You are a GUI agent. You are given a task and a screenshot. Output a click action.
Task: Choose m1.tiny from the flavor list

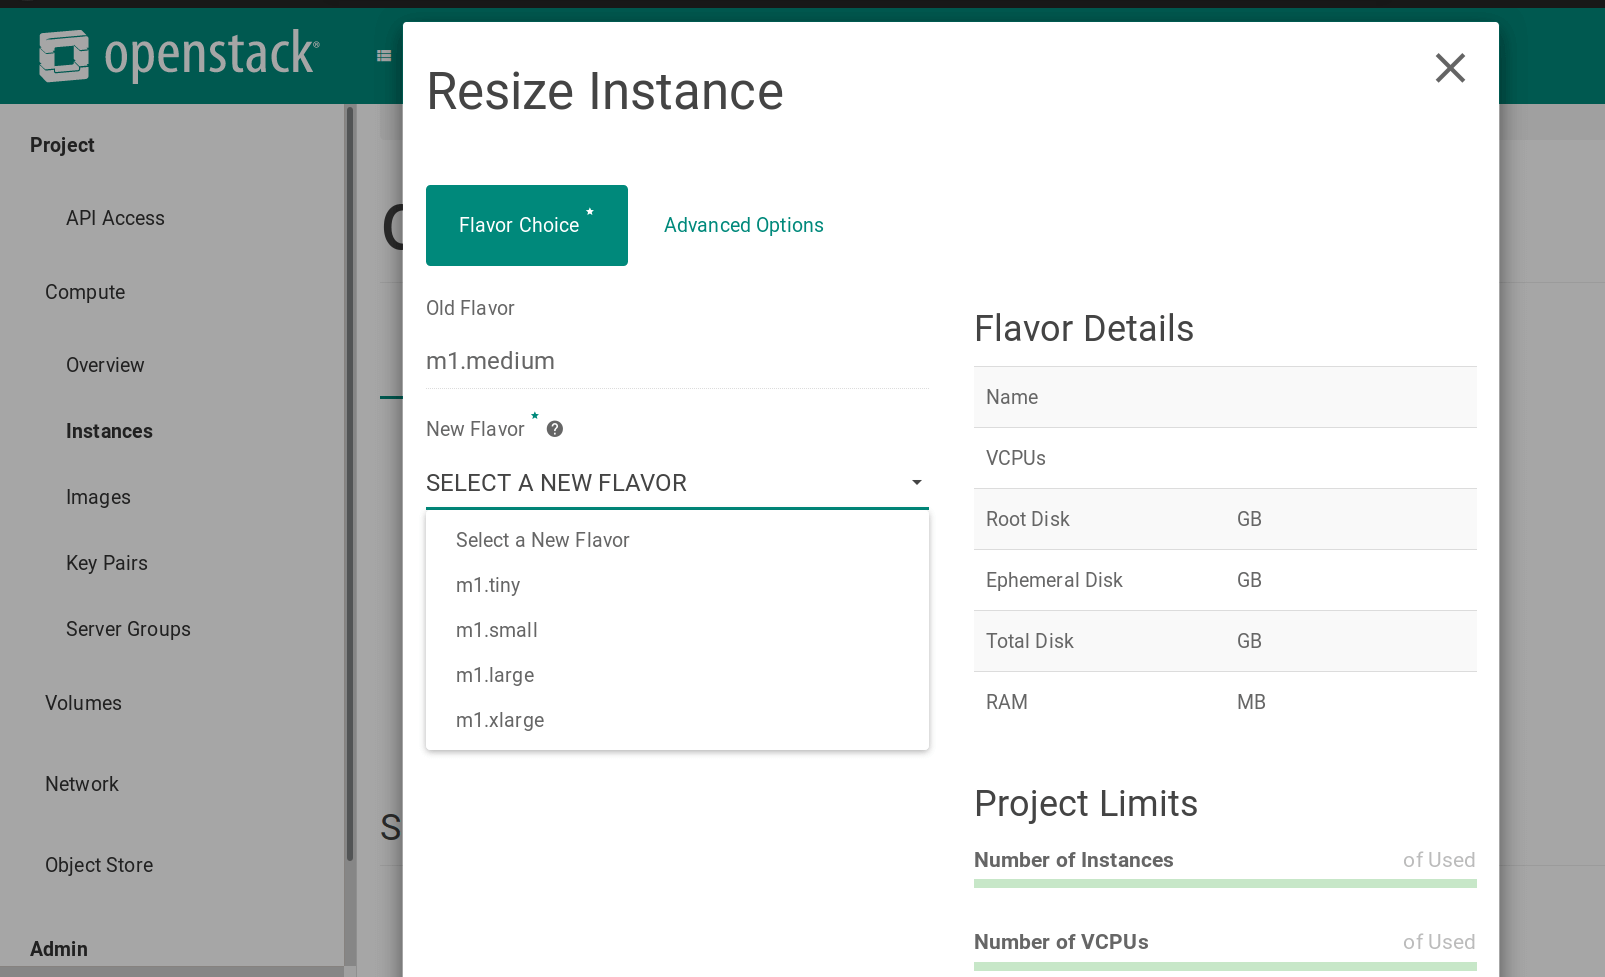point(488,585)
